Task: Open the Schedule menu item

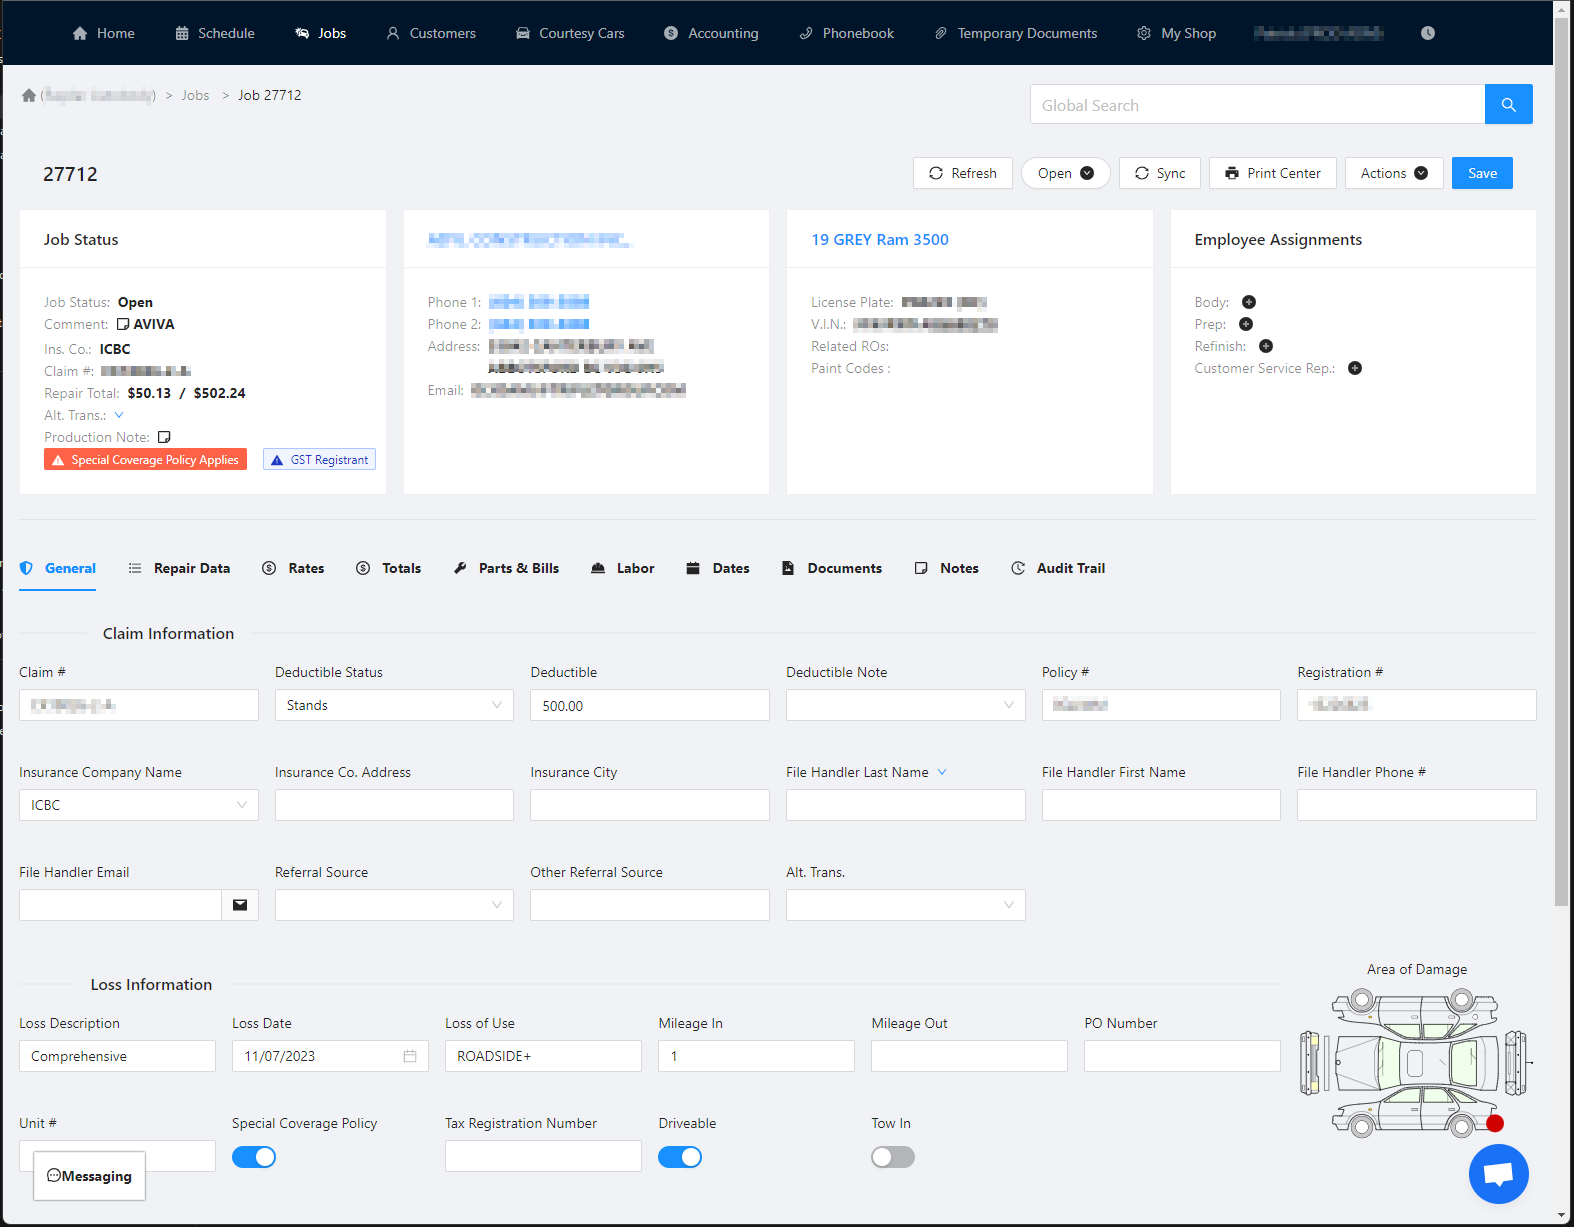Action: pyautogui.click(x=215, y=33)
